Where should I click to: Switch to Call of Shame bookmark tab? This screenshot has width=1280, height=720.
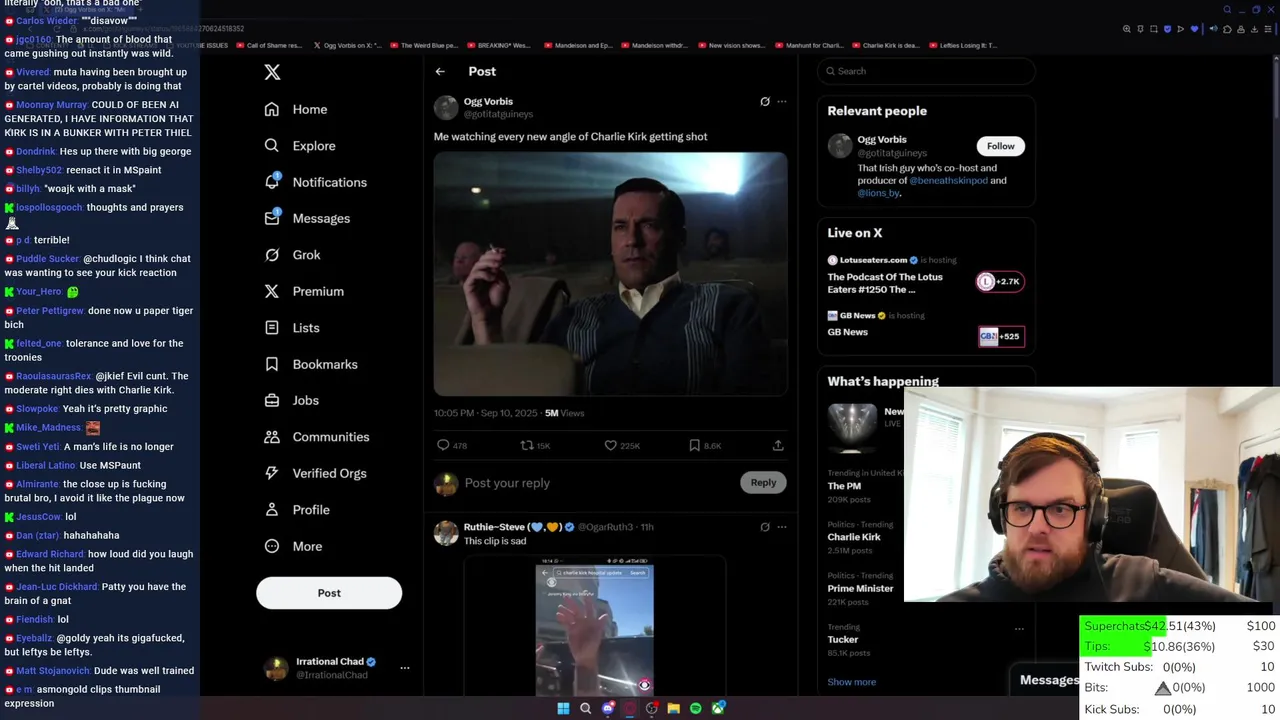click(x=268, y=45)
